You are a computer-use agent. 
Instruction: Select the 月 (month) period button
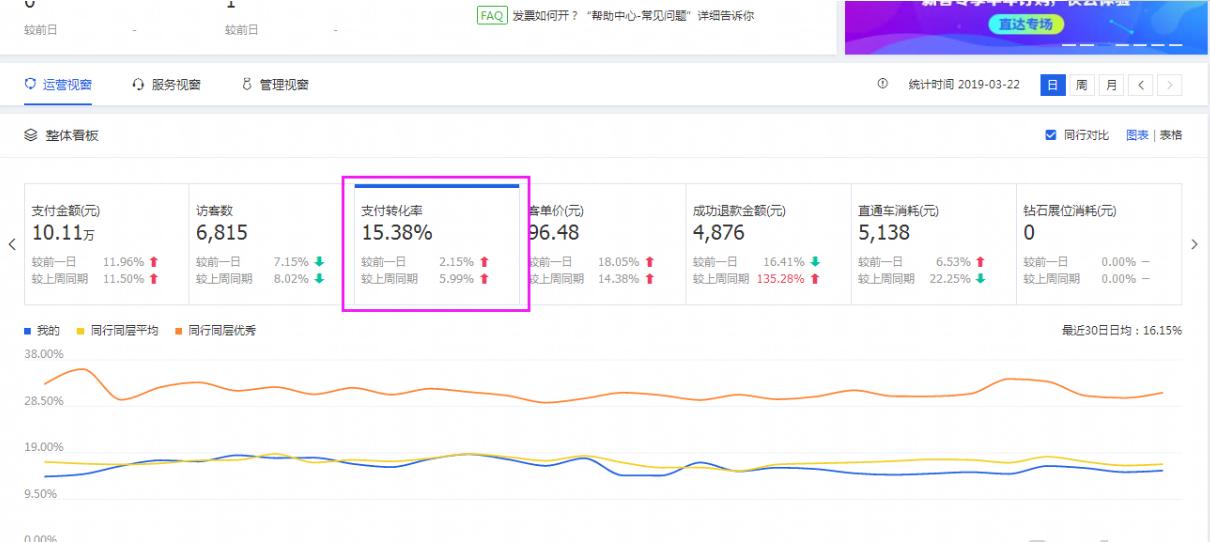pyautogui.click(x=1110, y=85)
